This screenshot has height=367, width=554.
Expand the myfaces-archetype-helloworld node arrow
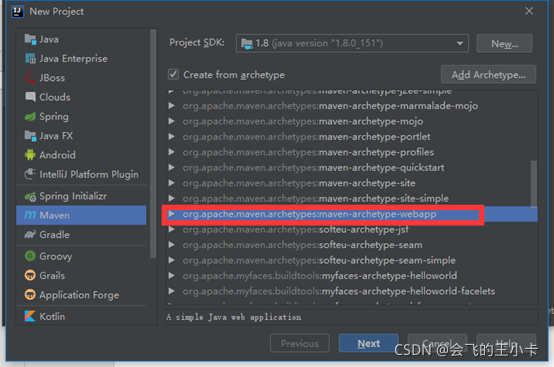pyautogui.click(x=172, y=275)
